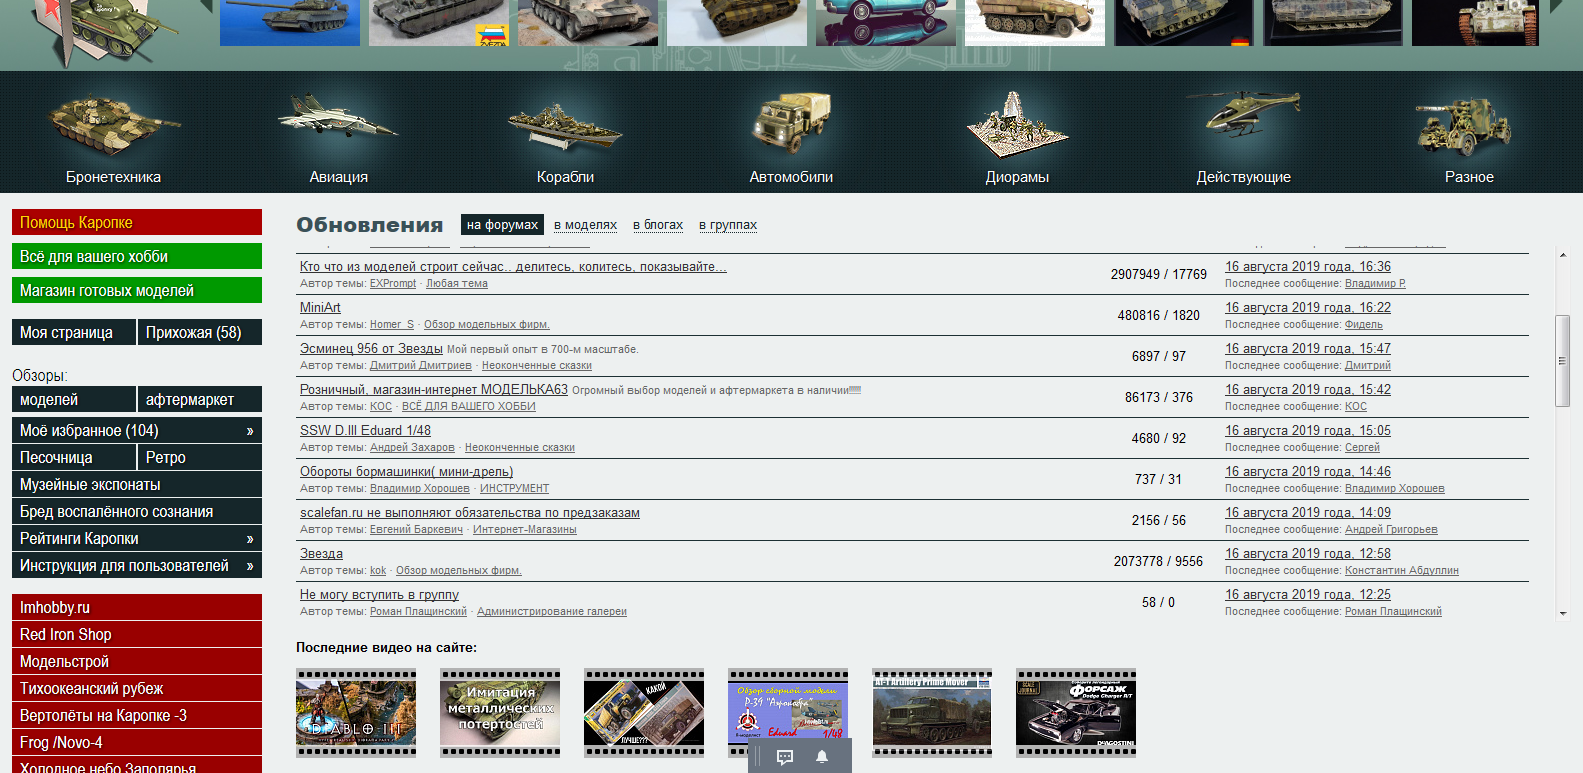
Task: Select the Корабли ship category icon
Action: pyautogui.click(x=565, y=127)
